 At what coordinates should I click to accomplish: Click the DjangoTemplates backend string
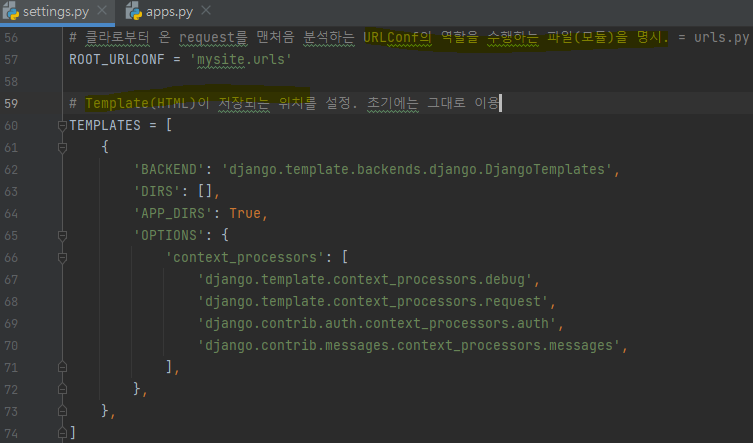(417, 170)
